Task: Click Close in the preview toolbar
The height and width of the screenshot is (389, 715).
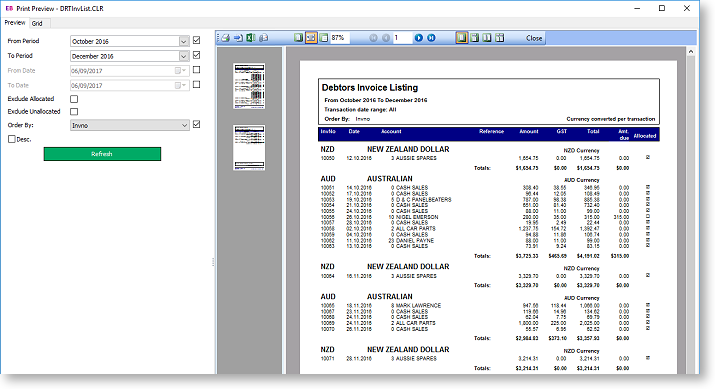Action: point(534,38)
